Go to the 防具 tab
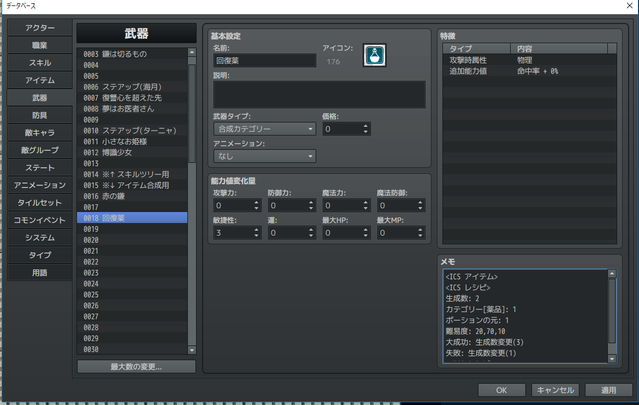 (40, 115)
